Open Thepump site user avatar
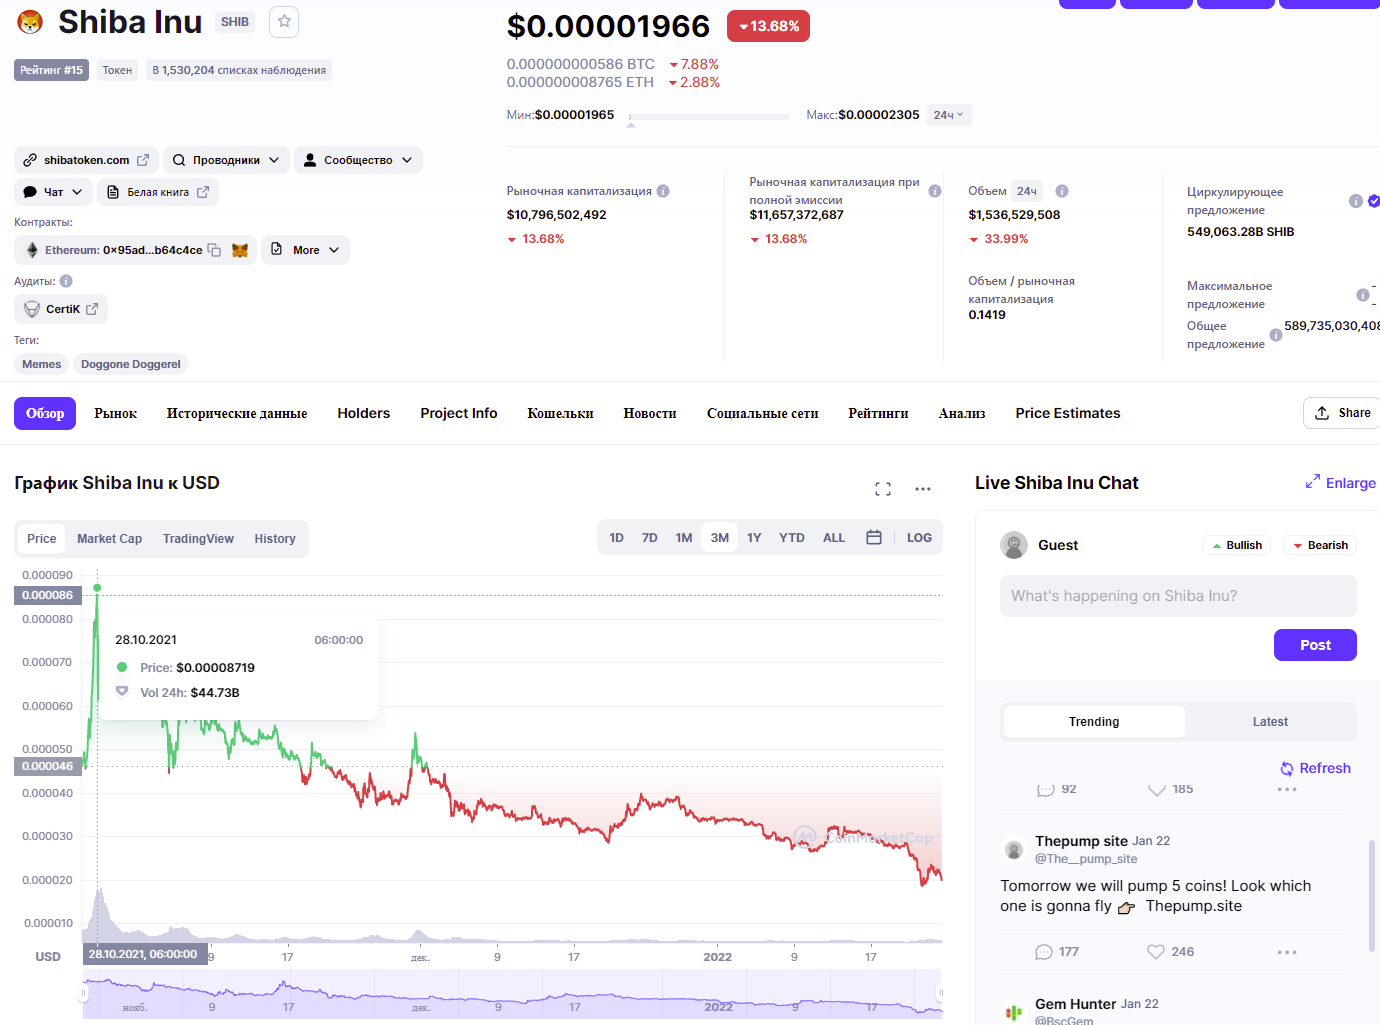Screen dimensions: 1380x1025 click(x=1014, y=850)
